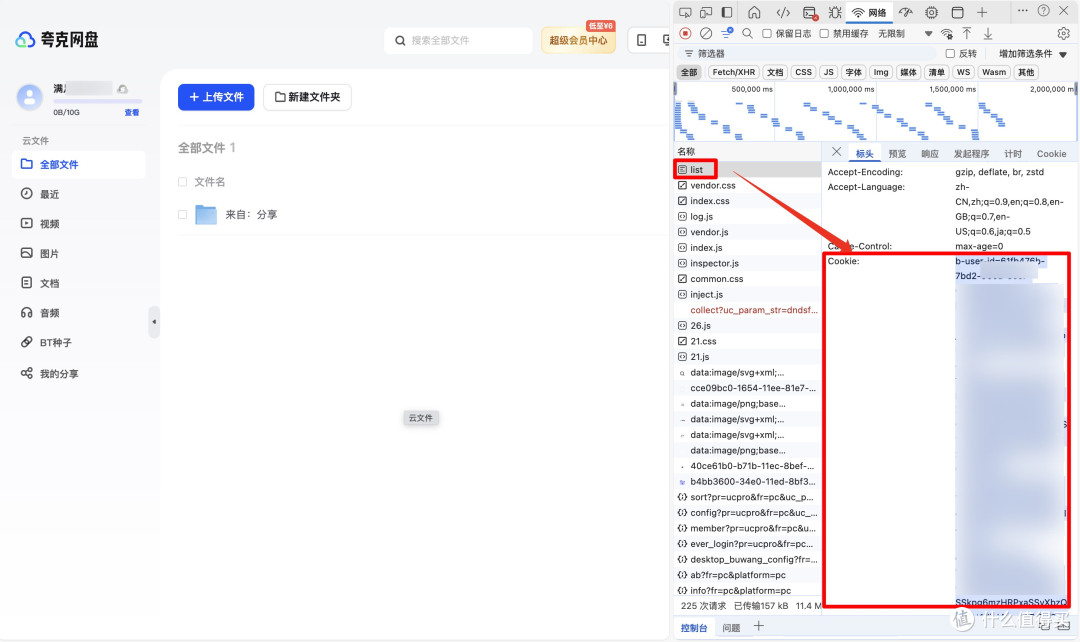
Task: Open 最近 in the sidebar
Action: (79, 194)
